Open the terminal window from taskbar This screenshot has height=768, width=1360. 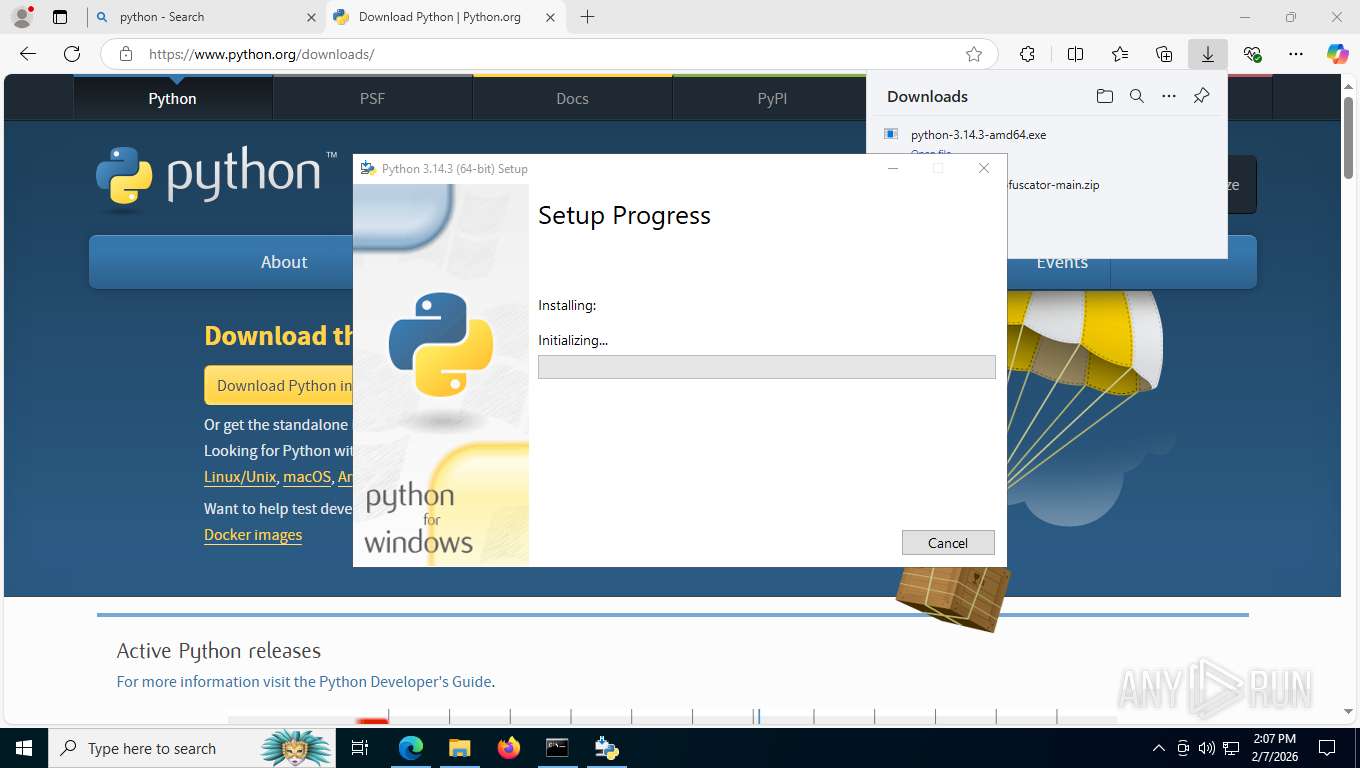[558, 748]
